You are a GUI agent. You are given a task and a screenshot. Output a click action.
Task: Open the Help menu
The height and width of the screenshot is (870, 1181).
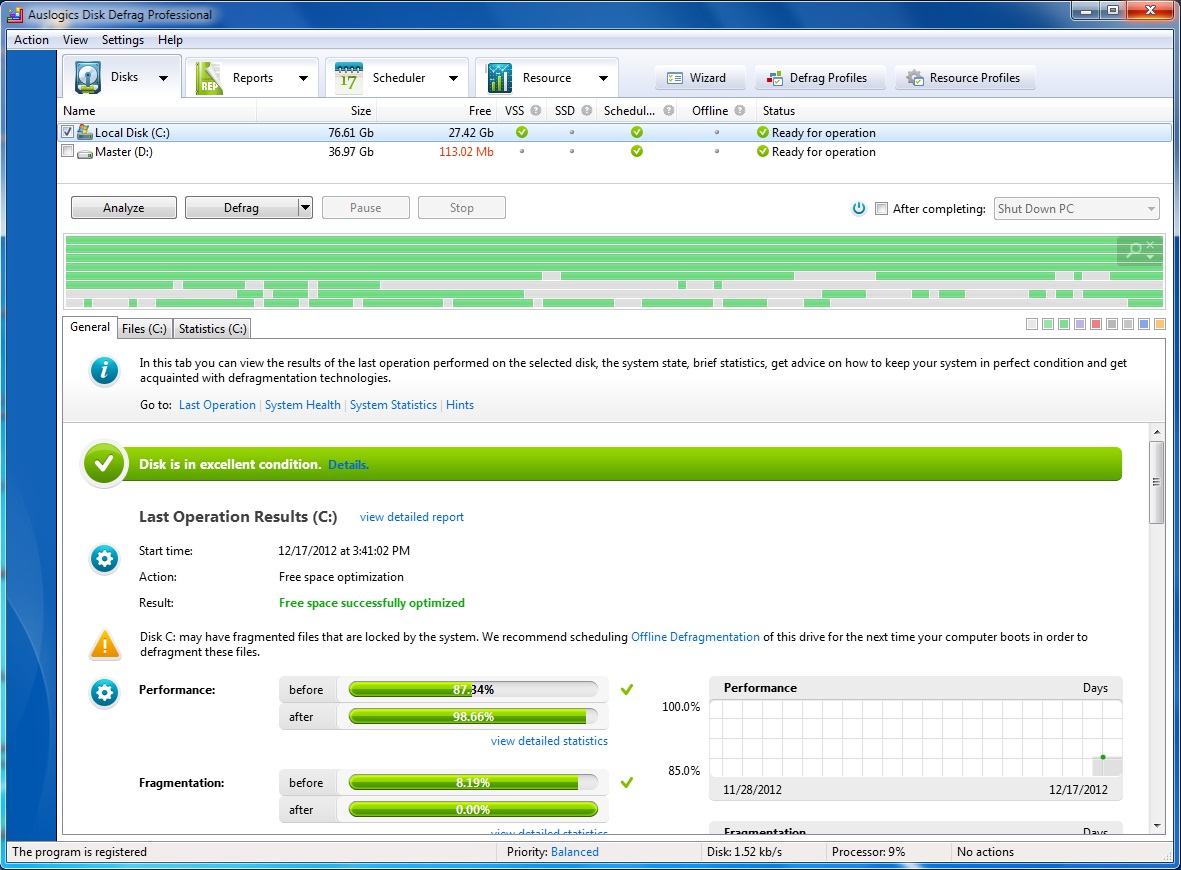pos(170,40)
